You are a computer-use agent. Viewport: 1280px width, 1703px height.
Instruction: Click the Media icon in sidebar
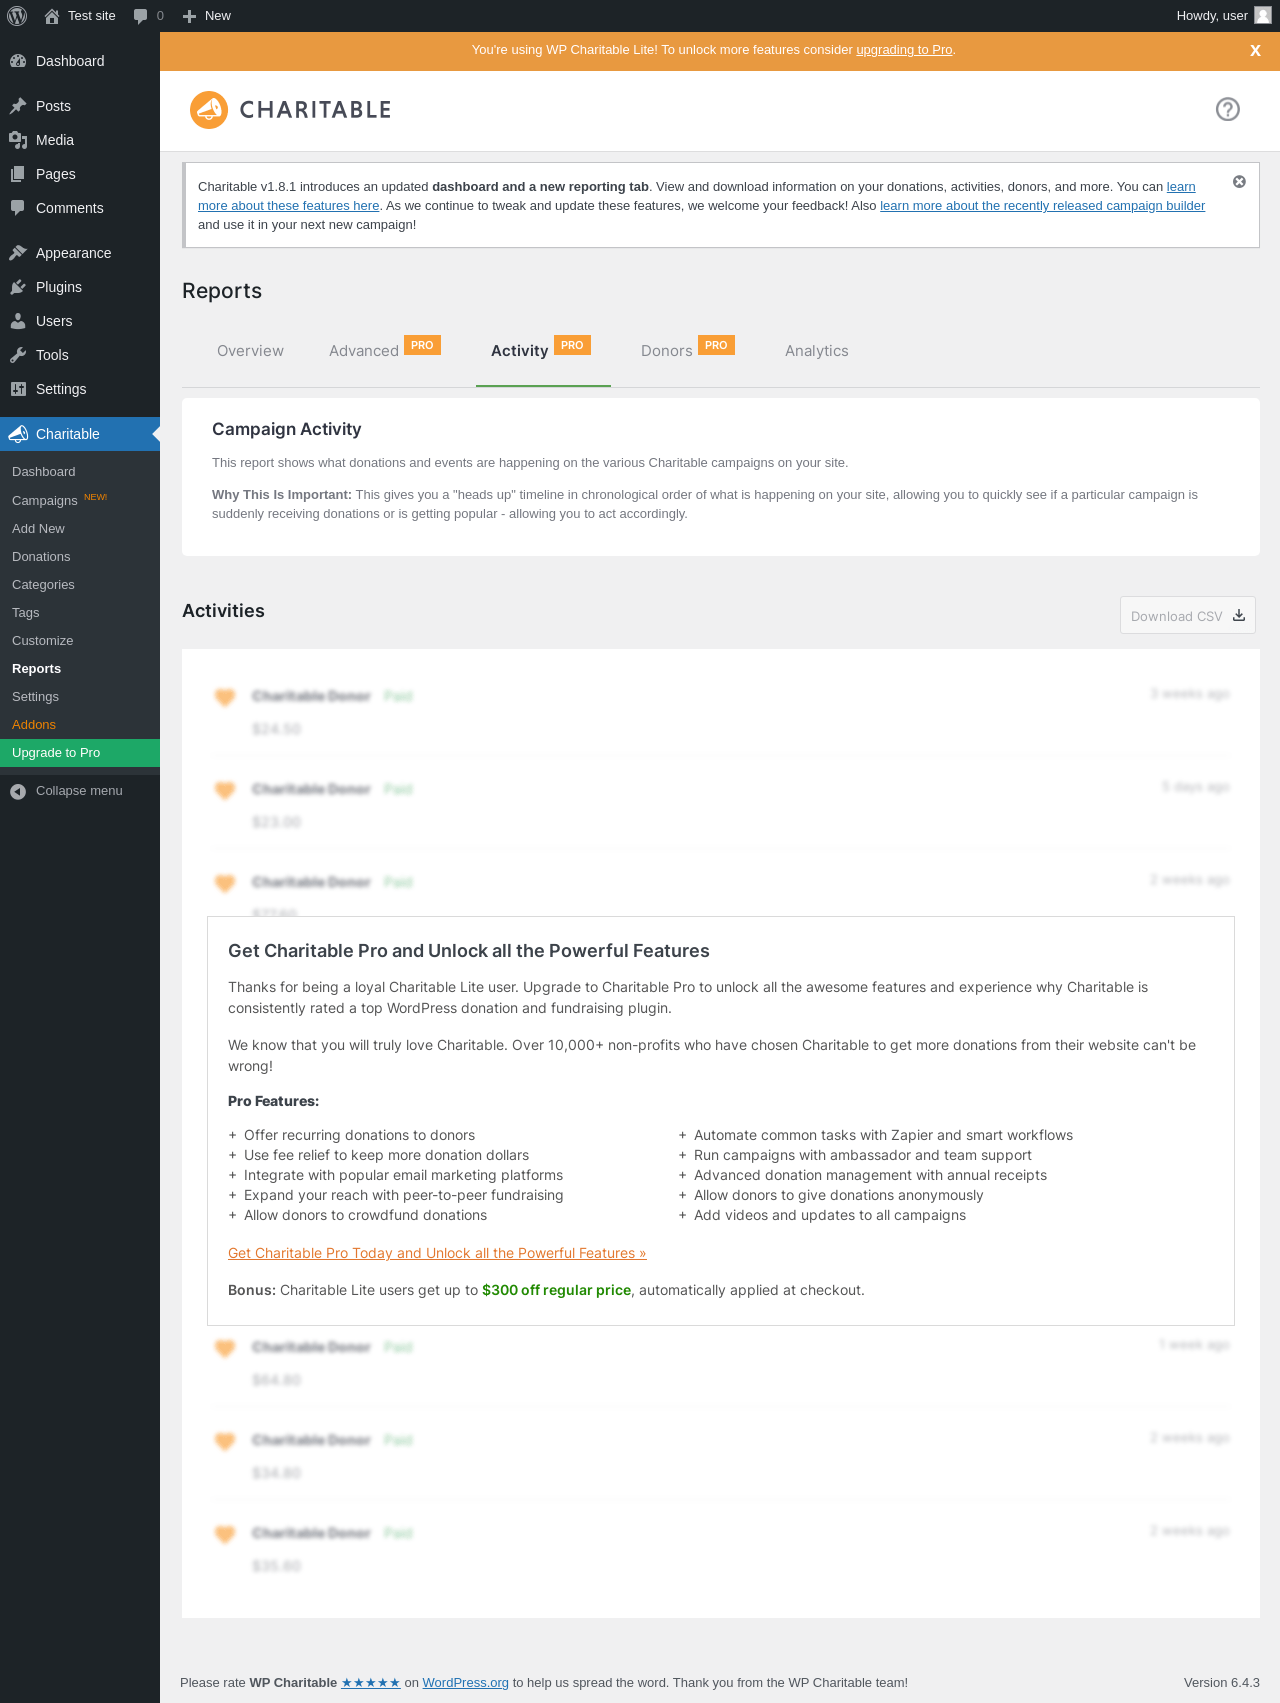tap(18, 140)
